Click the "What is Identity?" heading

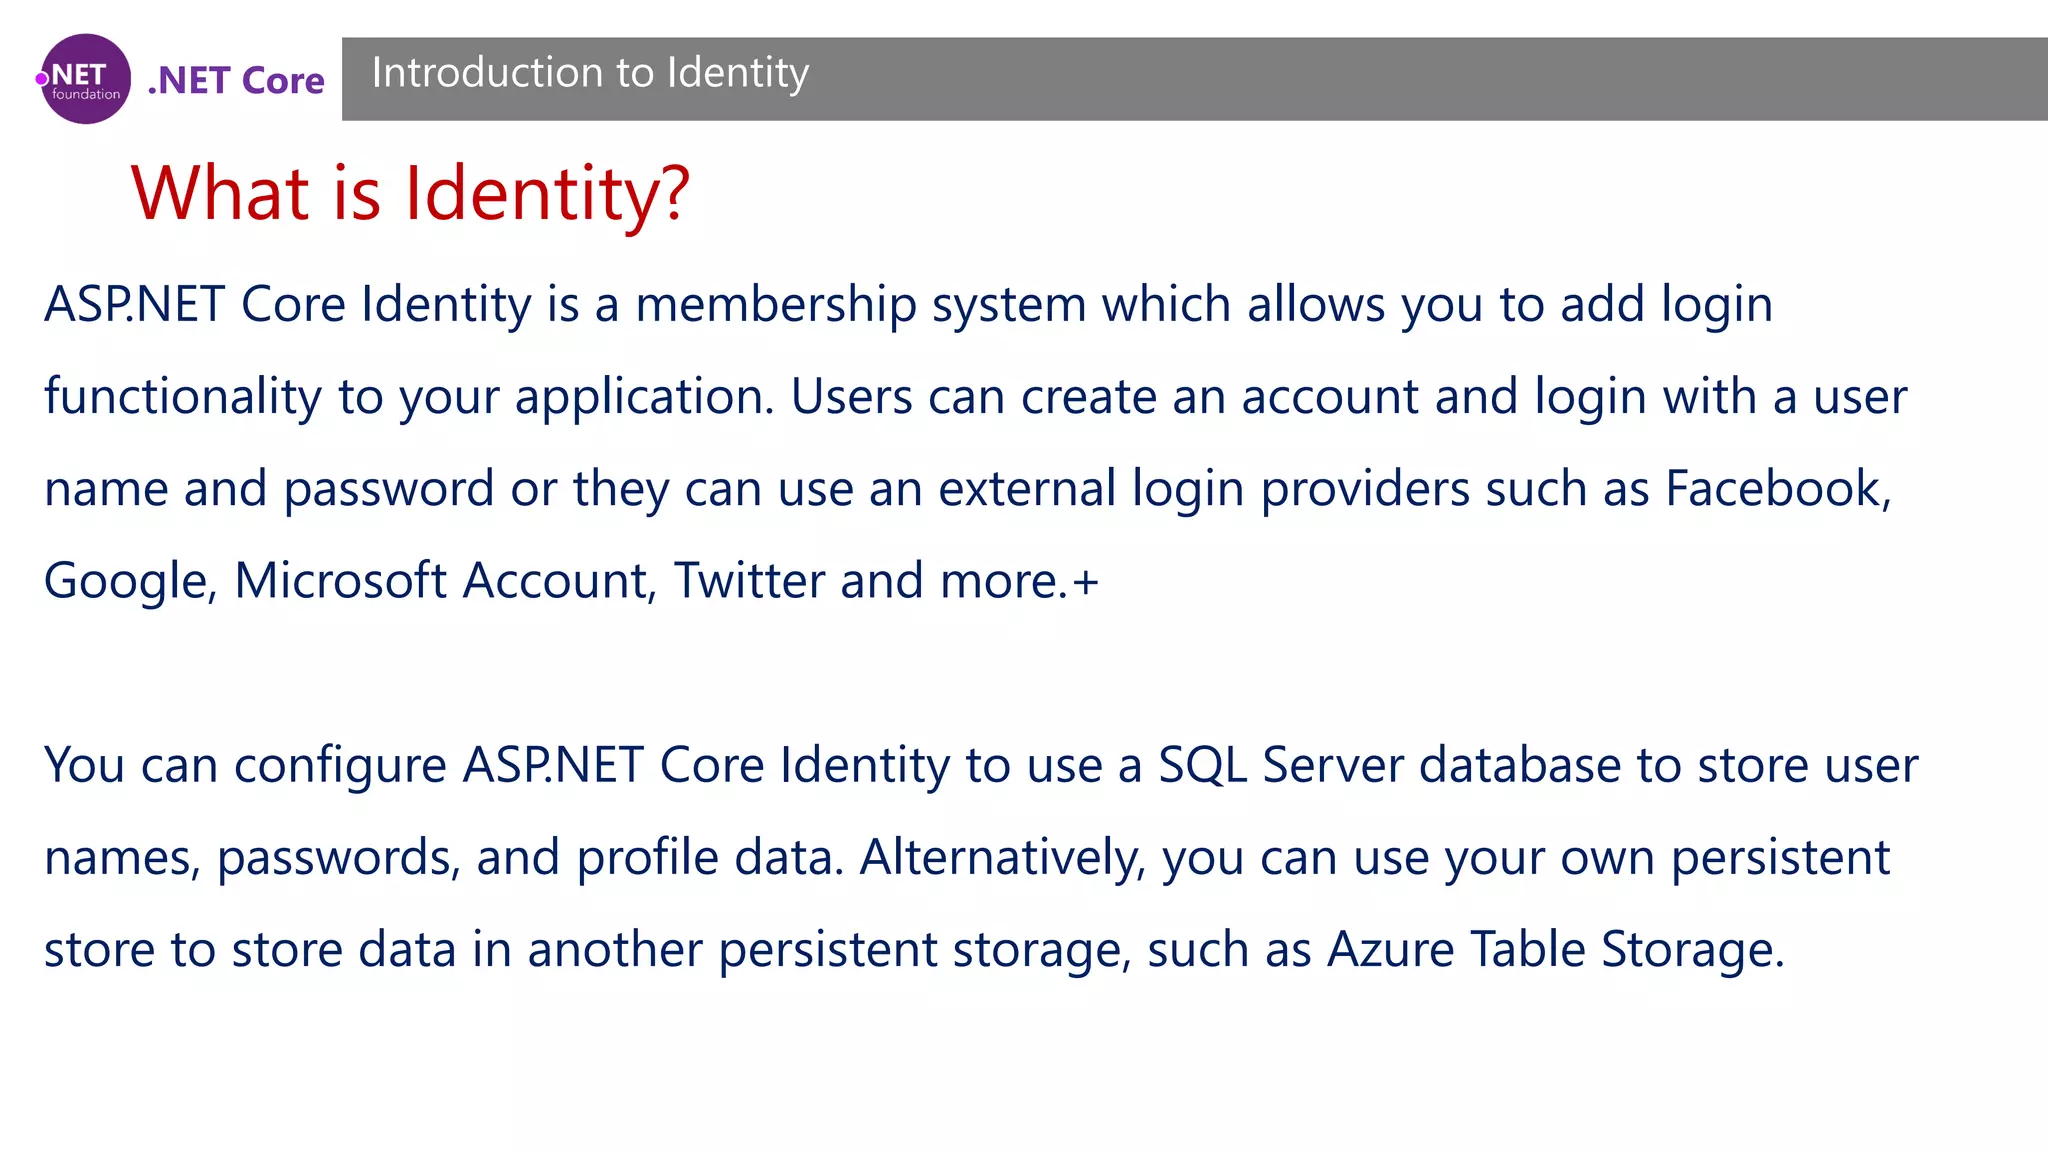tap(410, 193)
